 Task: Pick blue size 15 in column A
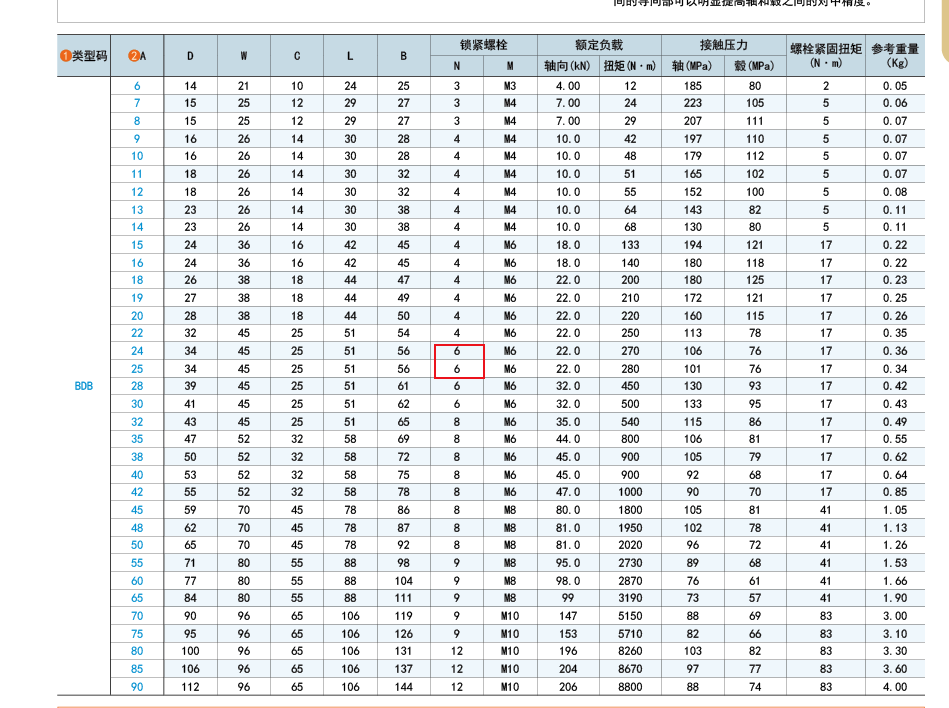(137, 245)
